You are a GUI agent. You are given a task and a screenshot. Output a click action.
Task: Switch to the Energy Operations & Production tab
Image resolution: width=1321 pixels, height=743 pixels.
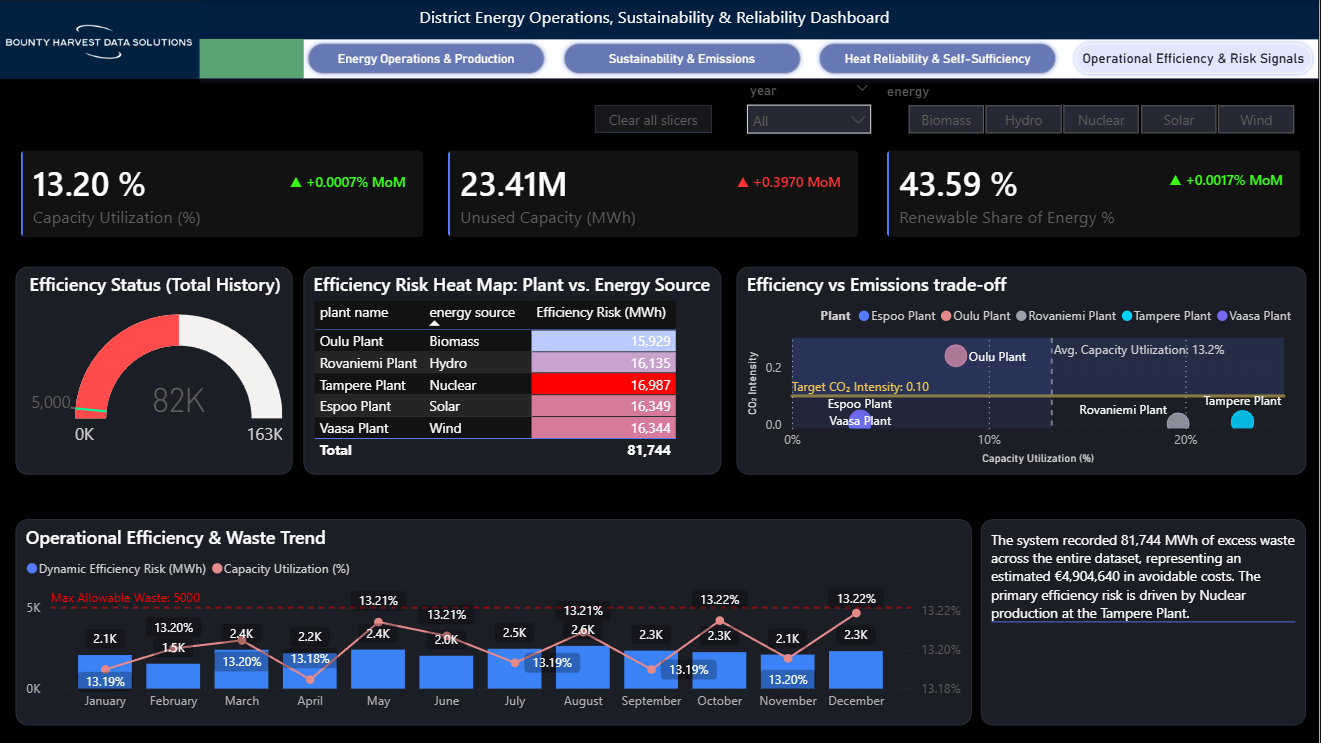[425, 58]
